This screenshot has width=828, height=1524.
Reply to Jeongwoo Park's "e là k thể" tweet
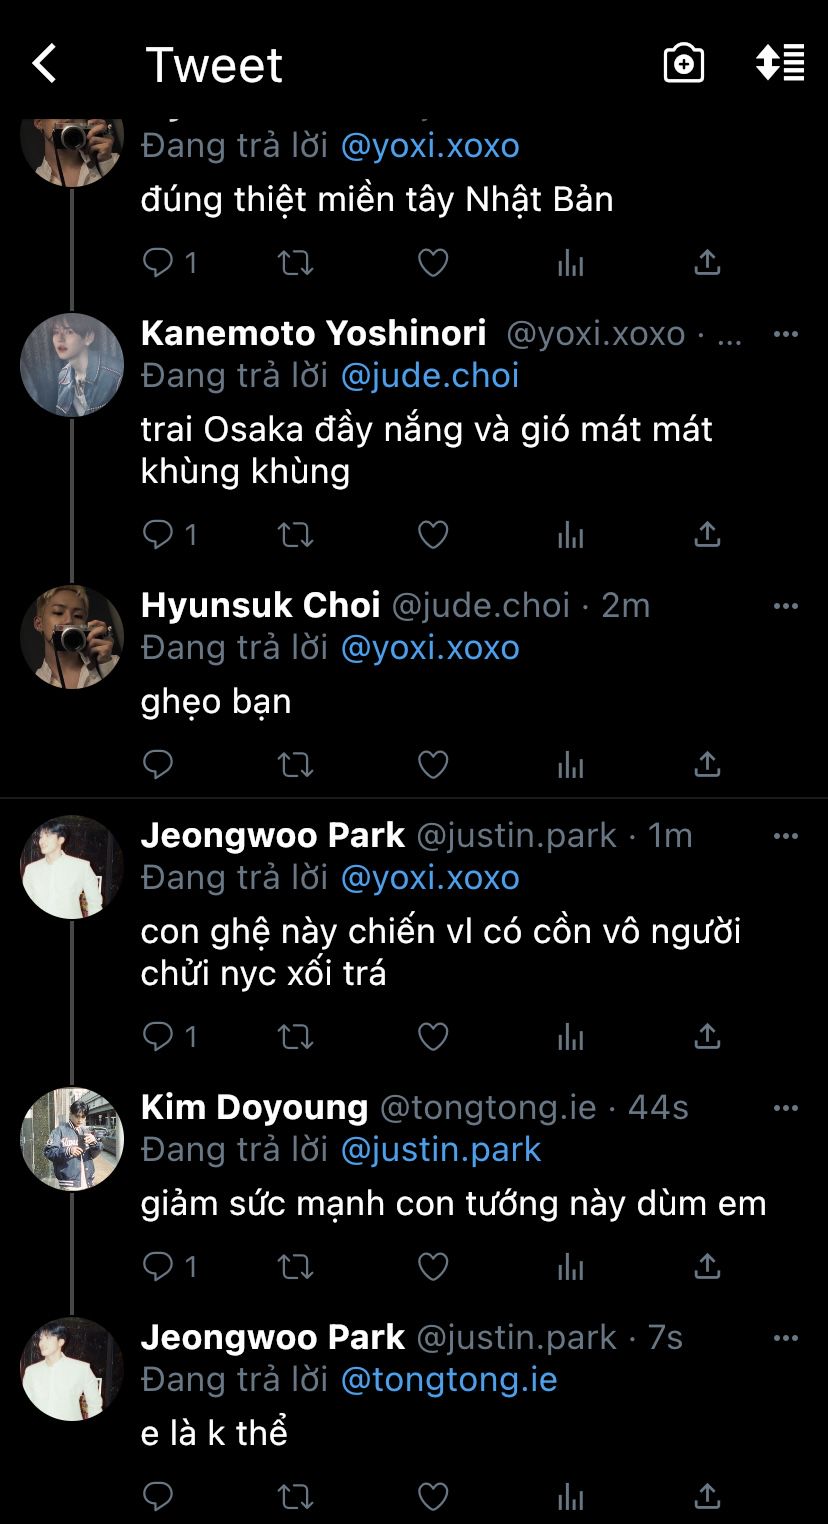[159, 1497]
